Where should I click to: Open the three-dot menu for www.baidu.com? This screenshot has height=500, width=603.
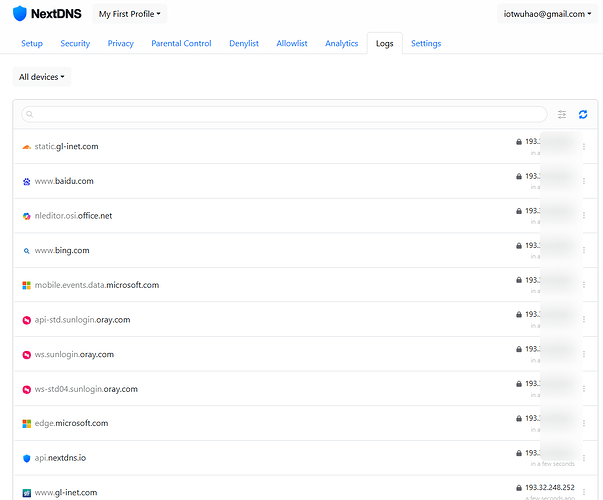[584, 181]
